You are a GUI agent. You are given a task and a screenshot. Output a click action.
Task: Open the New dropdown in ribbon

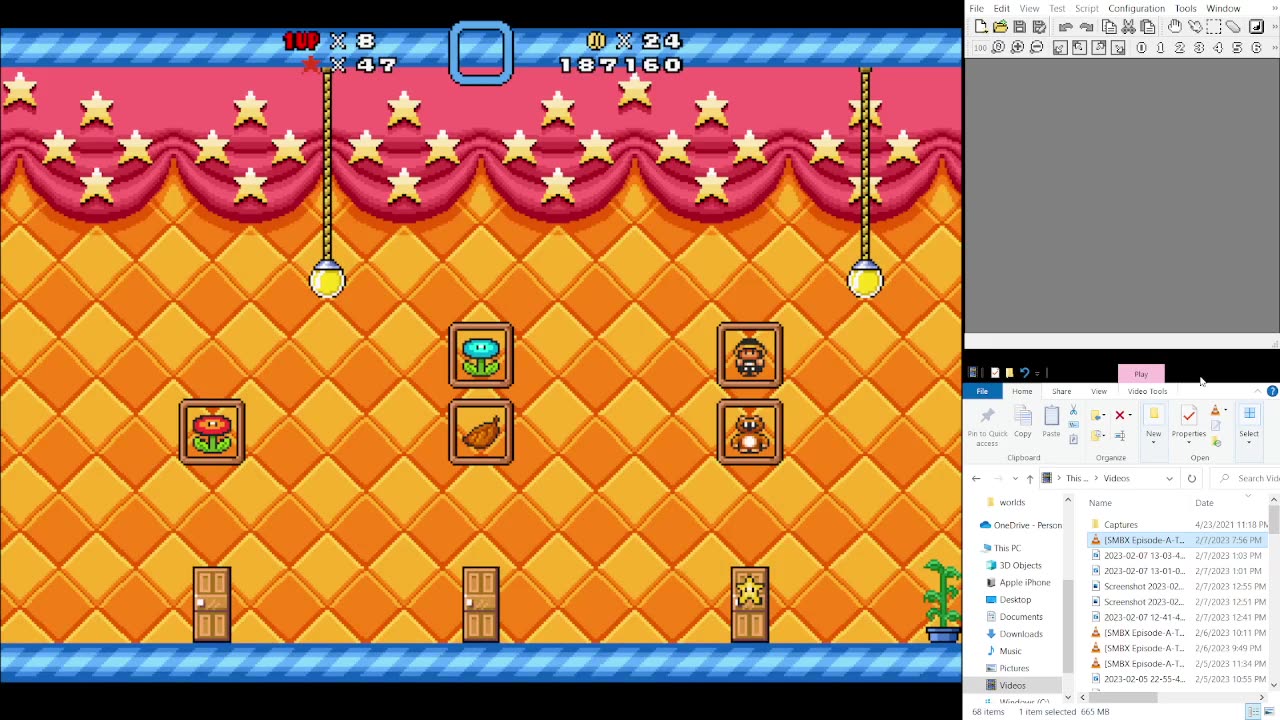point(1153,424)
